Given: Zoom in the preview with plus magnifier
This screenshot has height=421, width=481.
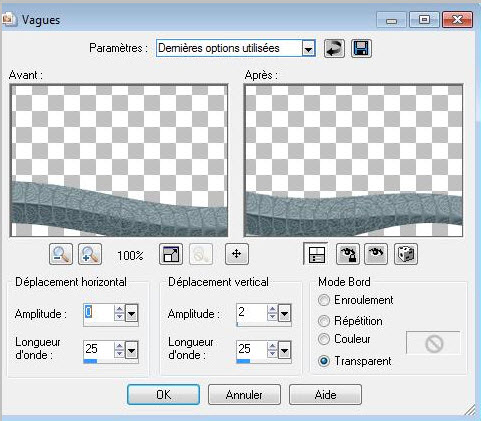Looking at the screenshot, I should point(90,254).
